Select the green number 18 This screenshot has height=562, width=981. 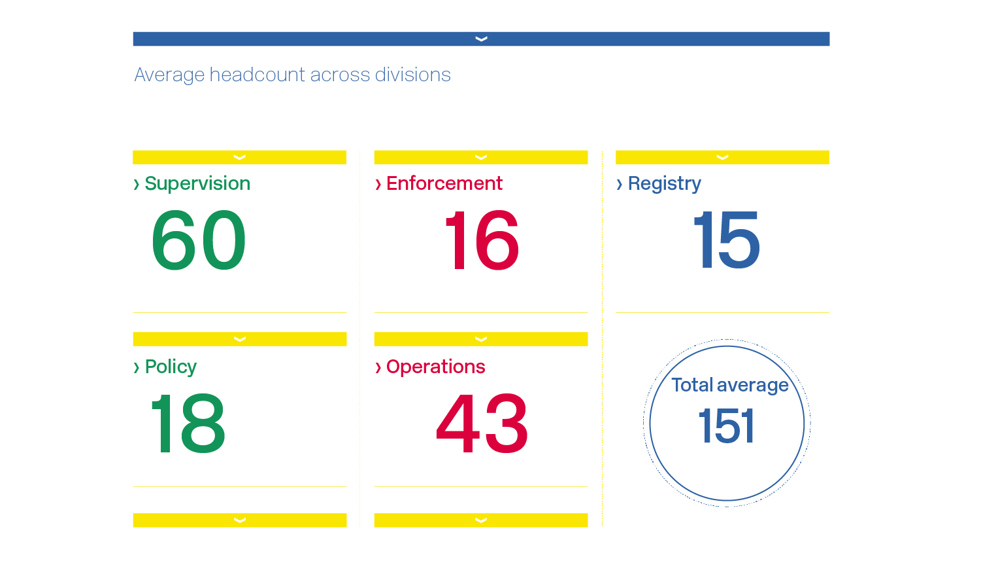pos(187,426)
